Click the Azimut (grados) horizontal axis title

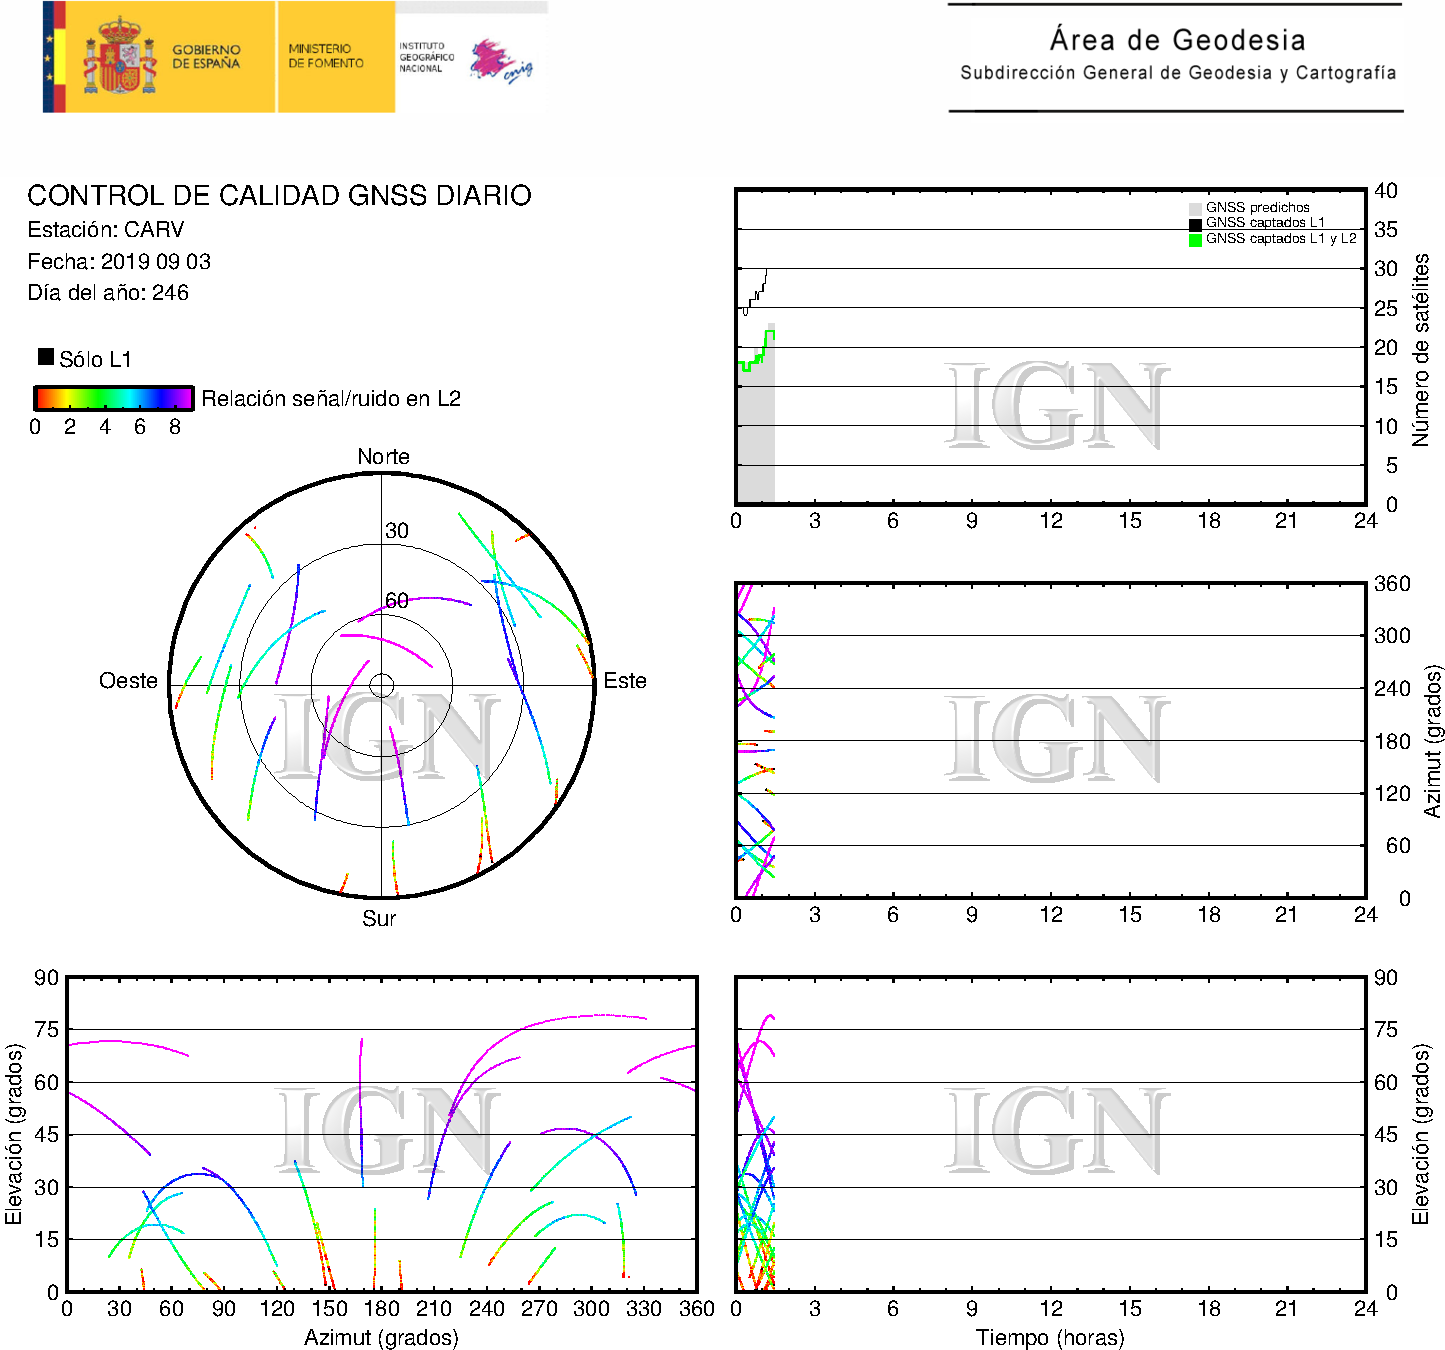click(381, 1337)
